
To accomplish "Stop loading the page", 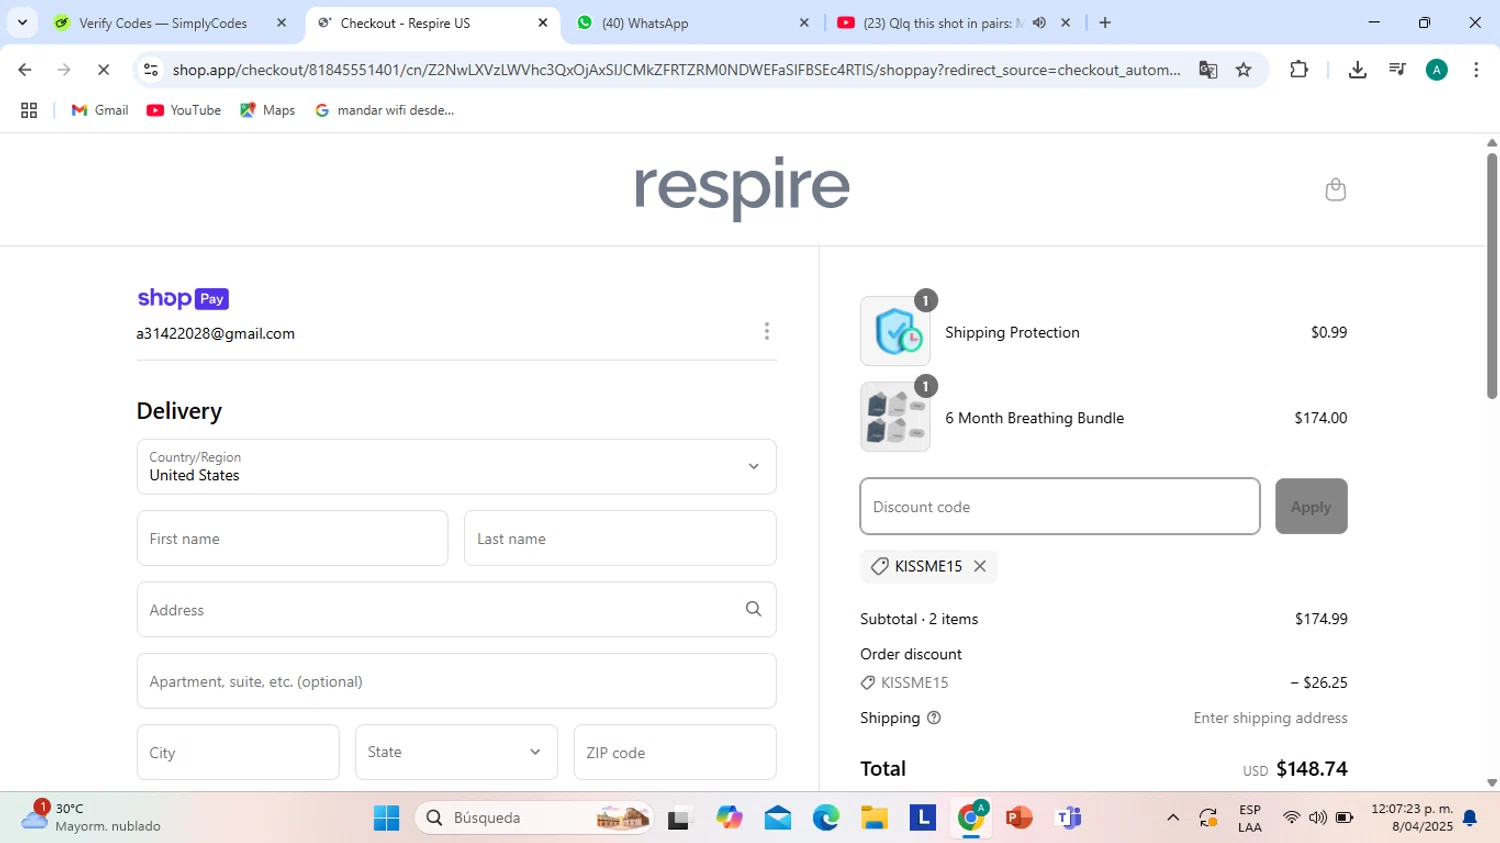I will click(x=103, y=70).
